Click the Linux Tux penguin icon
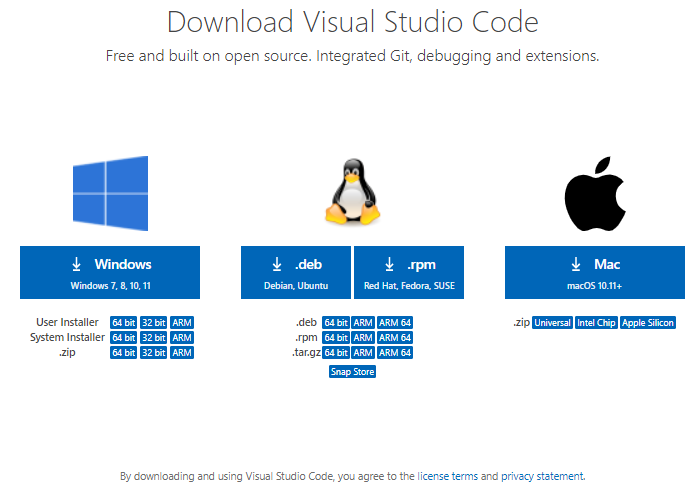This screenshot has width=700, height=500. pos(352,191)
